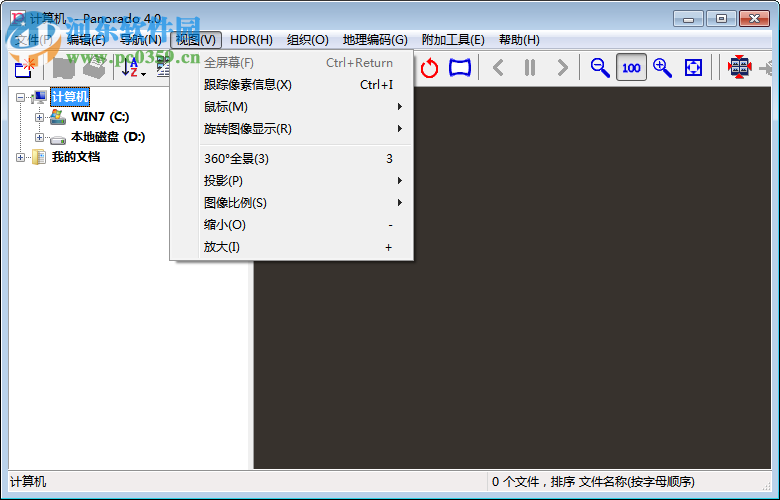This screenshot has height=500, width=780.
Task: Open the 编辑(E) menu
Action: [87, 40]
